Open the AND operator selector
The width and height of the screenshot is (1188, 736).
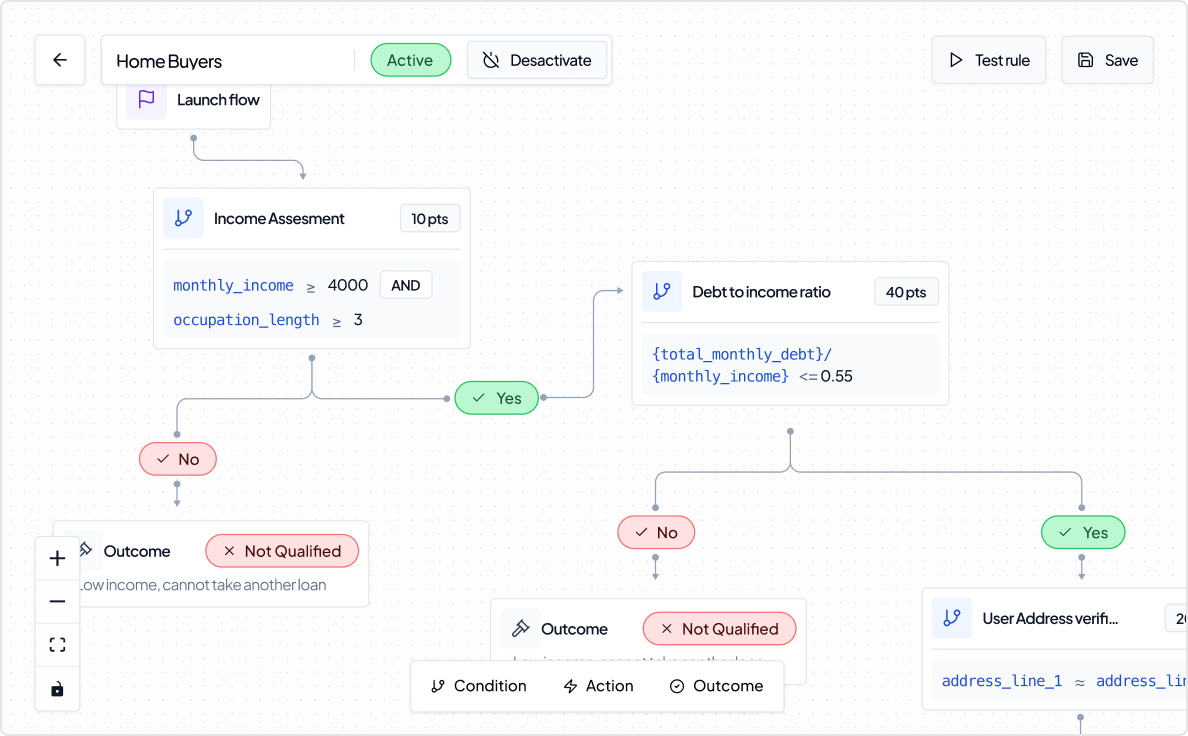point(406,284)
